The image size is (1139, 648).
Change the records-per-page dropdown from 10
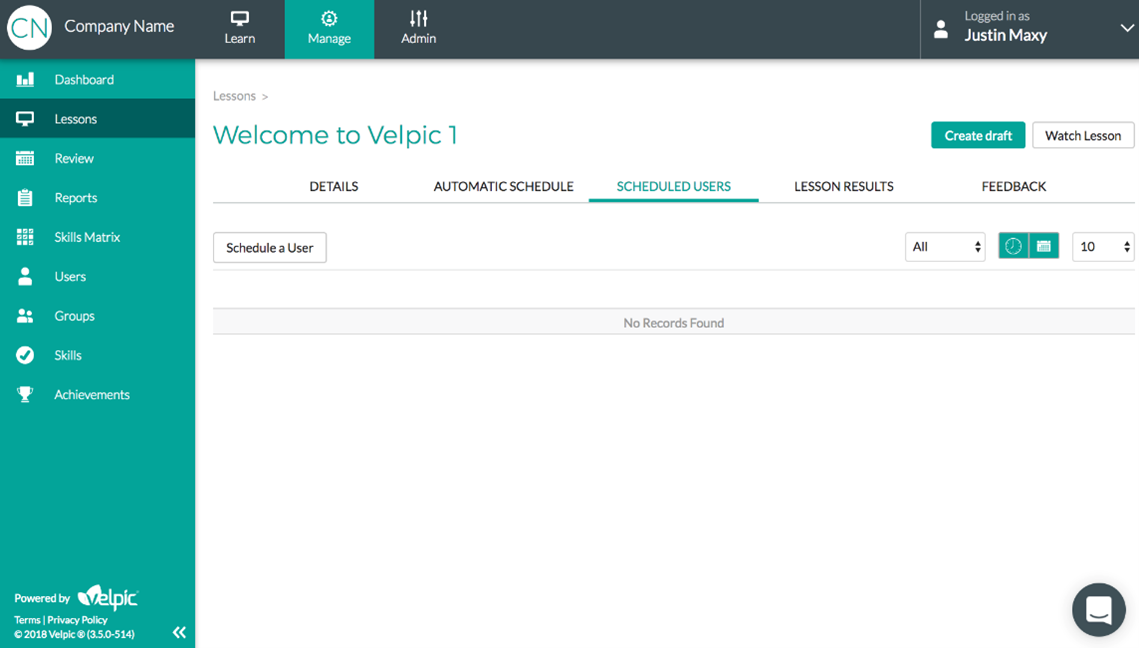[x=1102, y=245]
